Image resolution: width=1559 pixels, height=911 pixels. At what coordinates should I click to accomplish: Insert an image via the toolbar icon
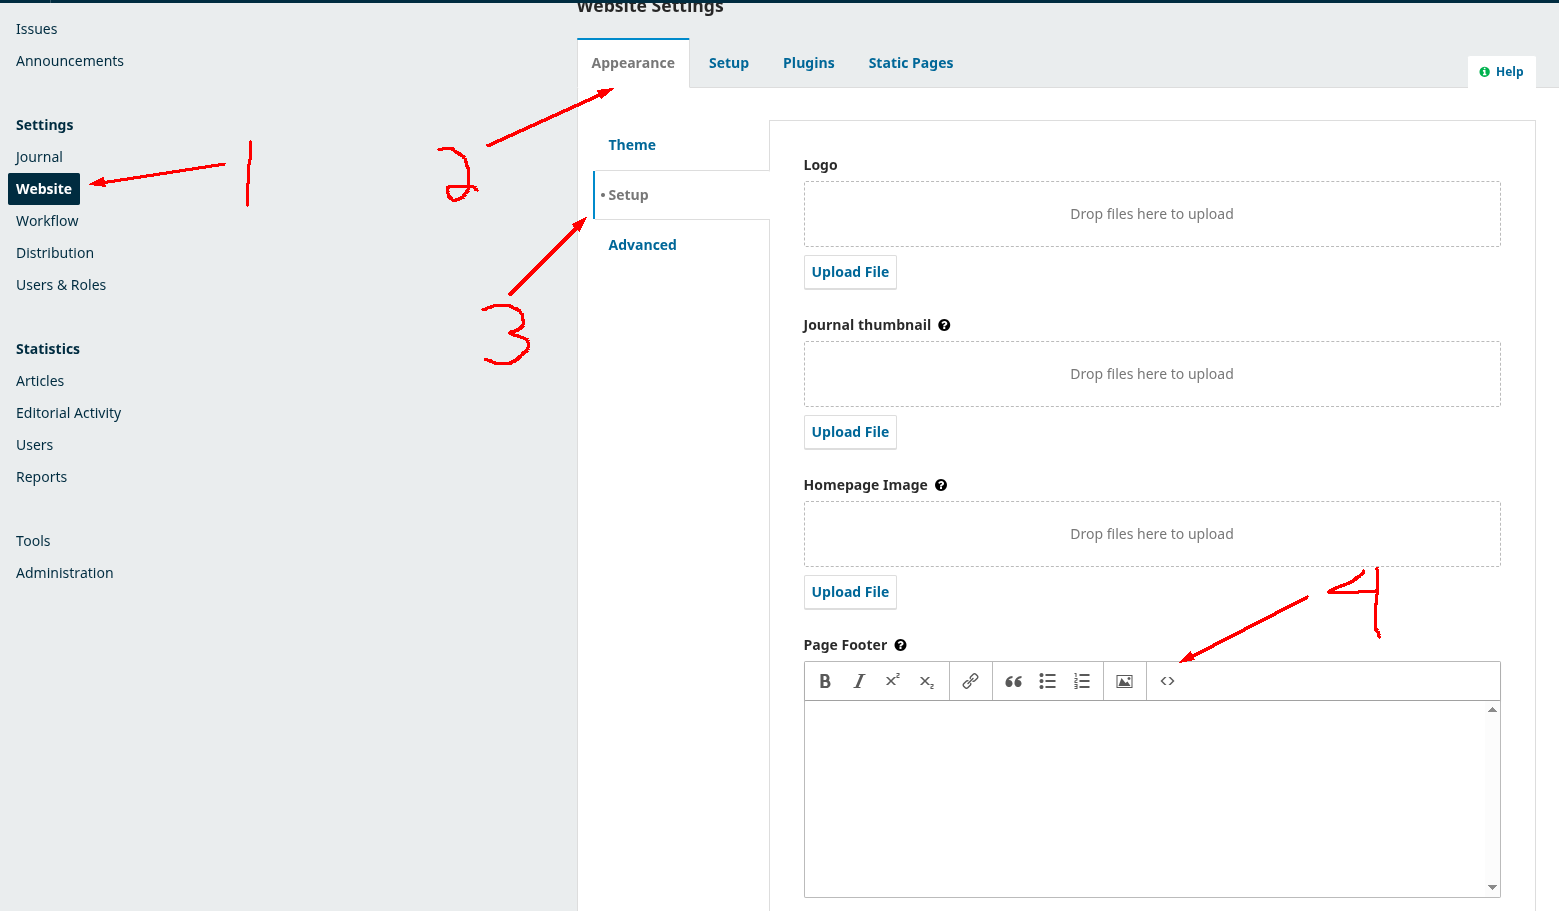(x=1125, y=681)
